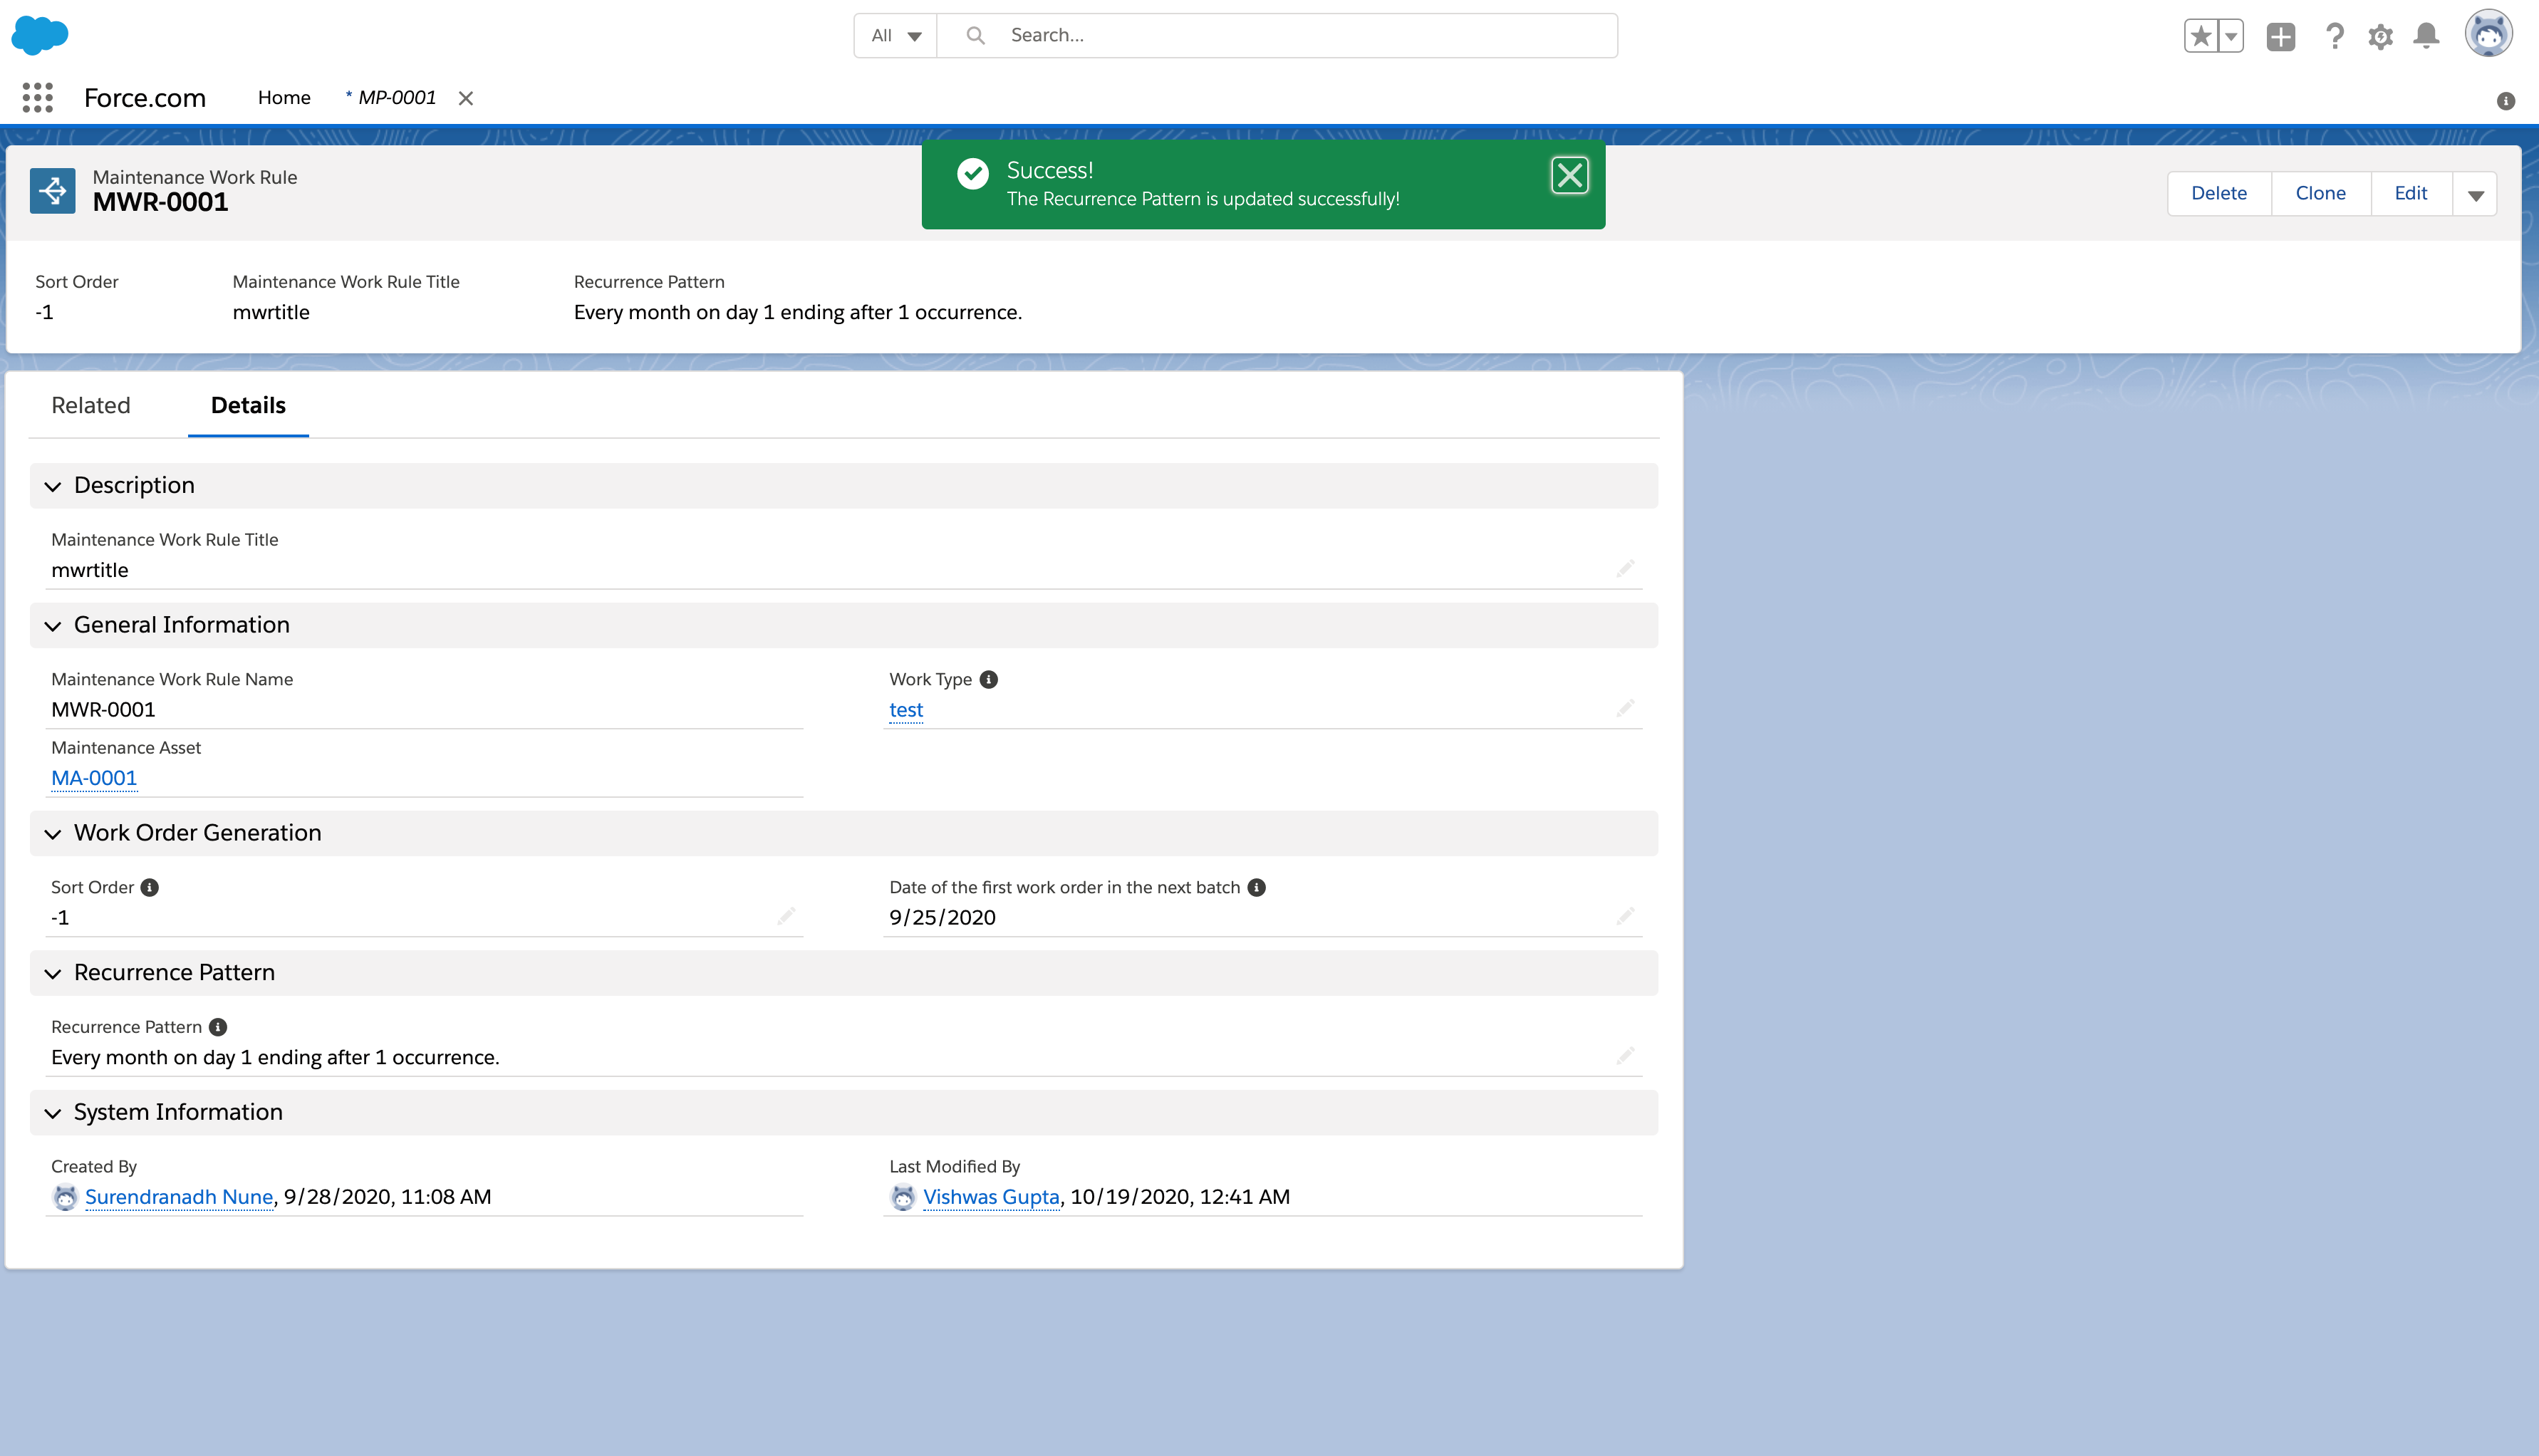Close the MP-0001 workspace tab

[x=466, y=98]
